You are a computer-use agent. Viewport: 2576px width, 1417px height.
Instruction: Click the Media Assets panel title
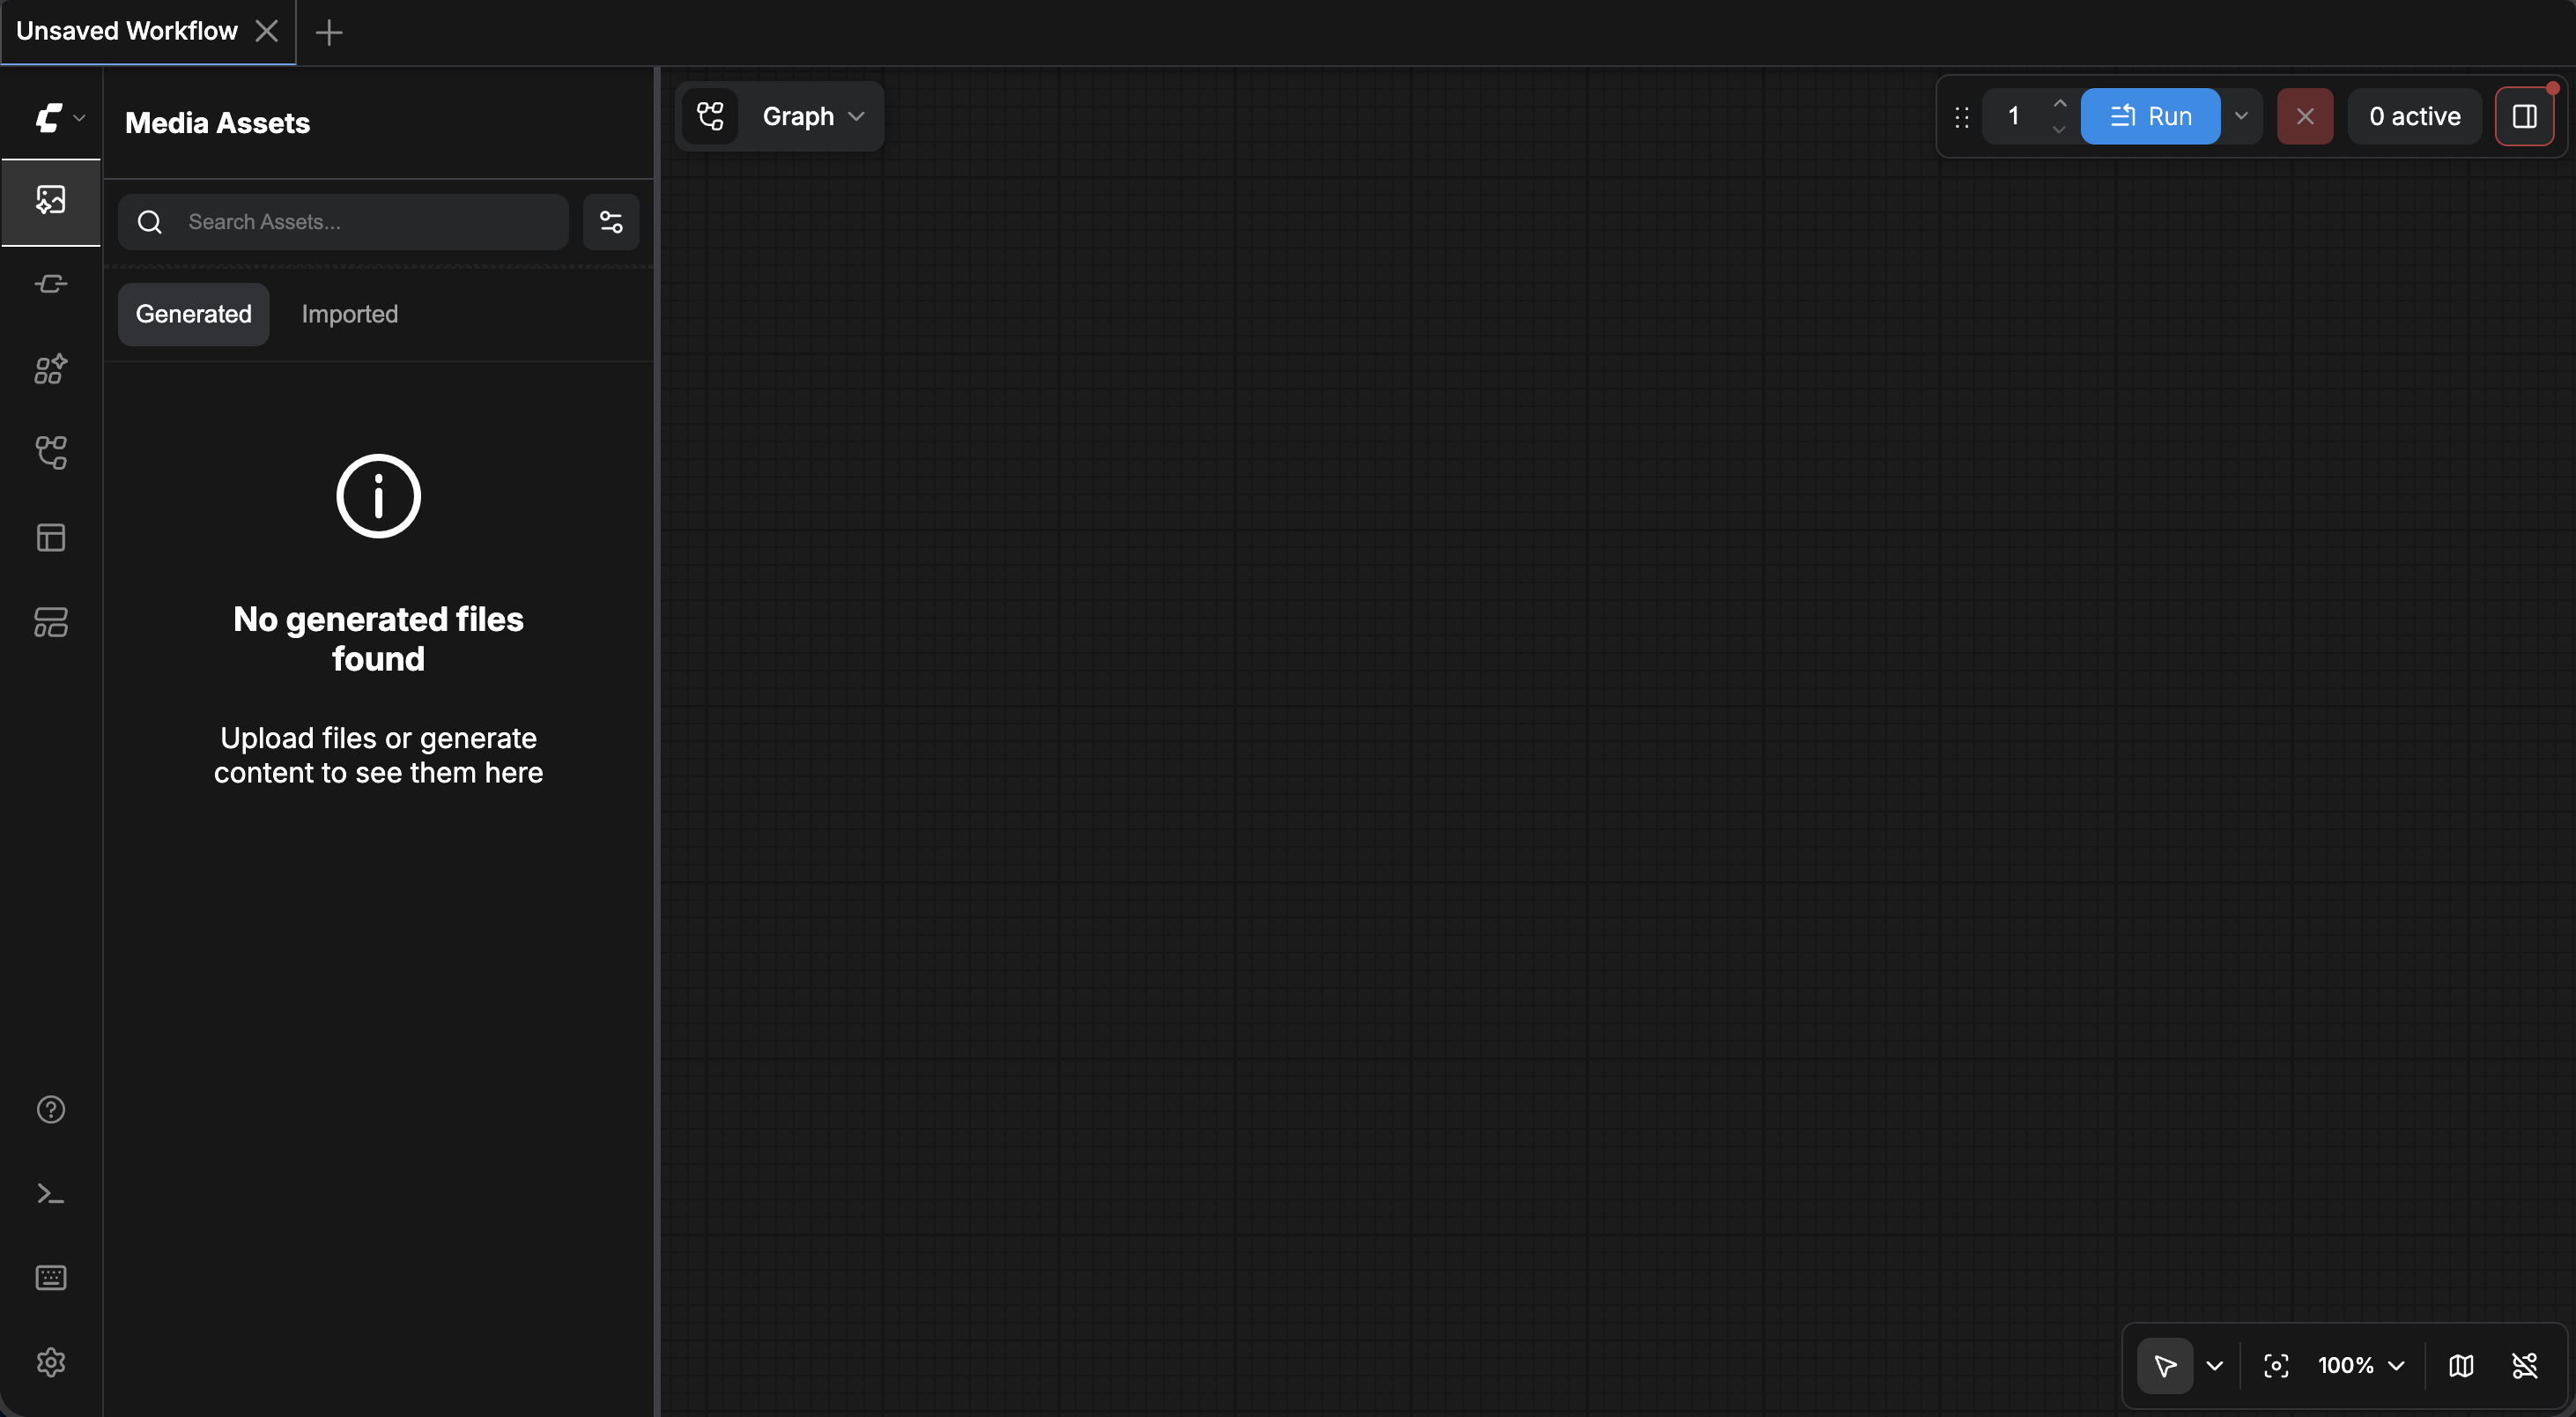tap(218, 122)
